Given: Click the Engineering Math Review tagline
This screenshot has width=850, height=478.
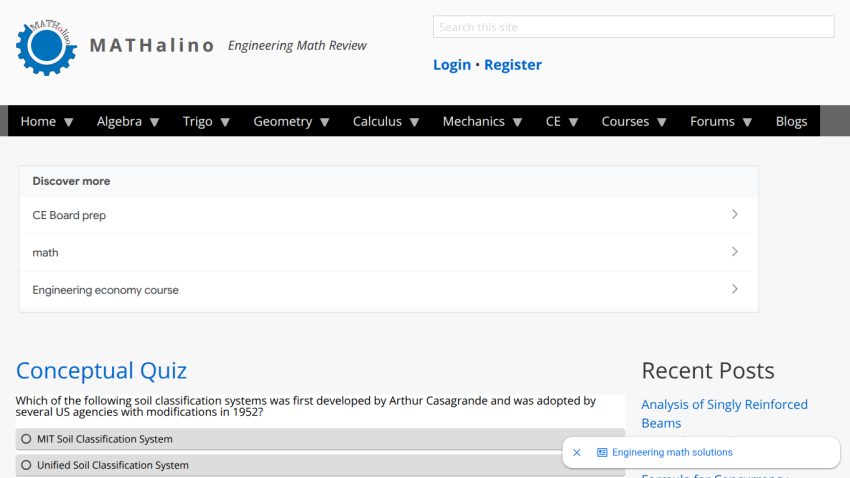Looking at the screenshot, I should (297, 46).
